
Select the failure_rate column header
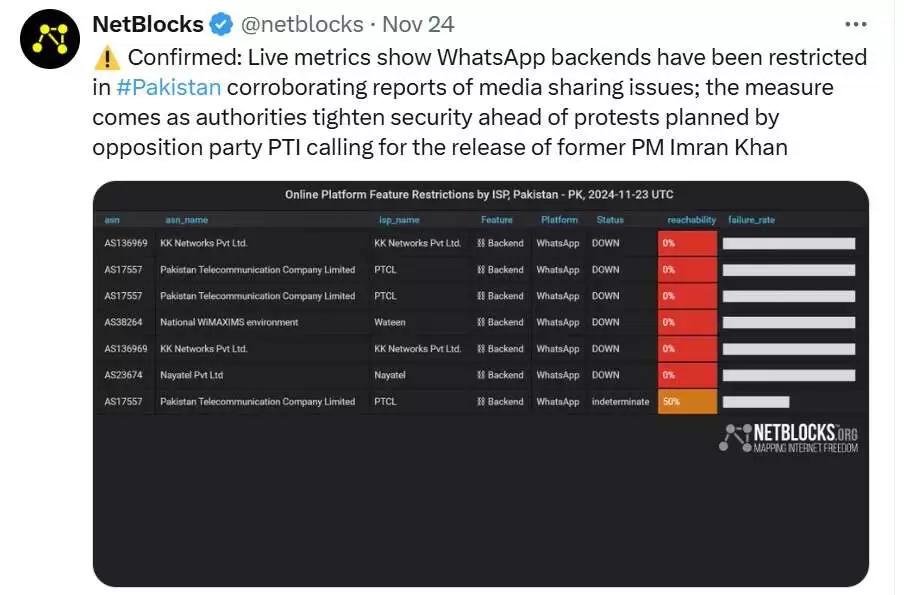751,220
